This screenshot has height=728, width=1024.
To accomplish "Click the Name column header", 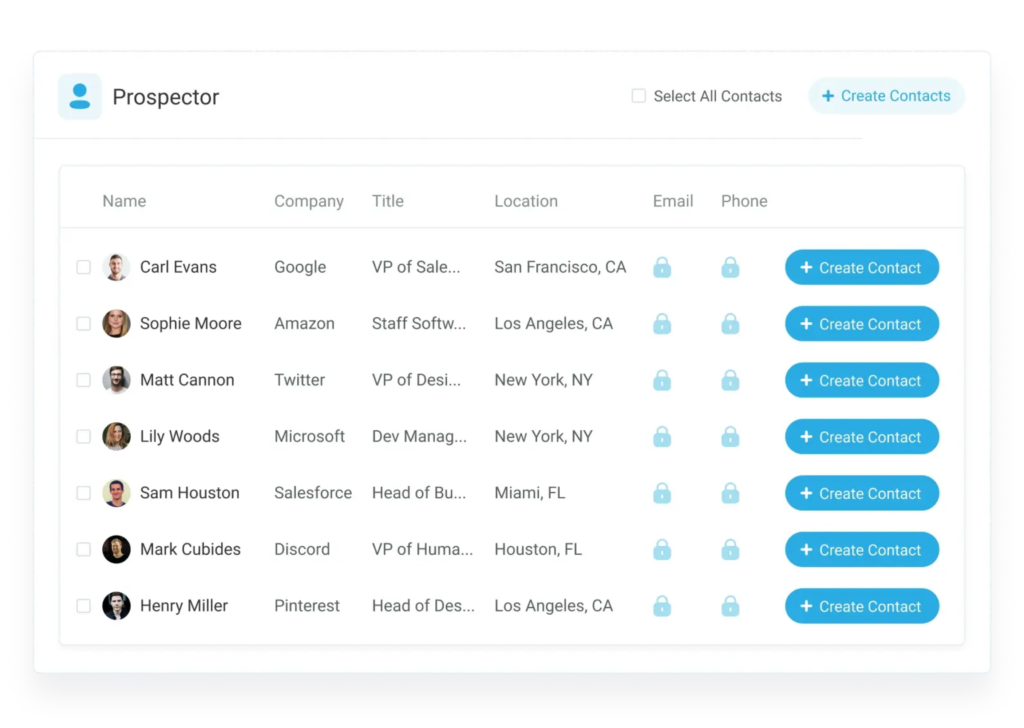I will 124,201.
